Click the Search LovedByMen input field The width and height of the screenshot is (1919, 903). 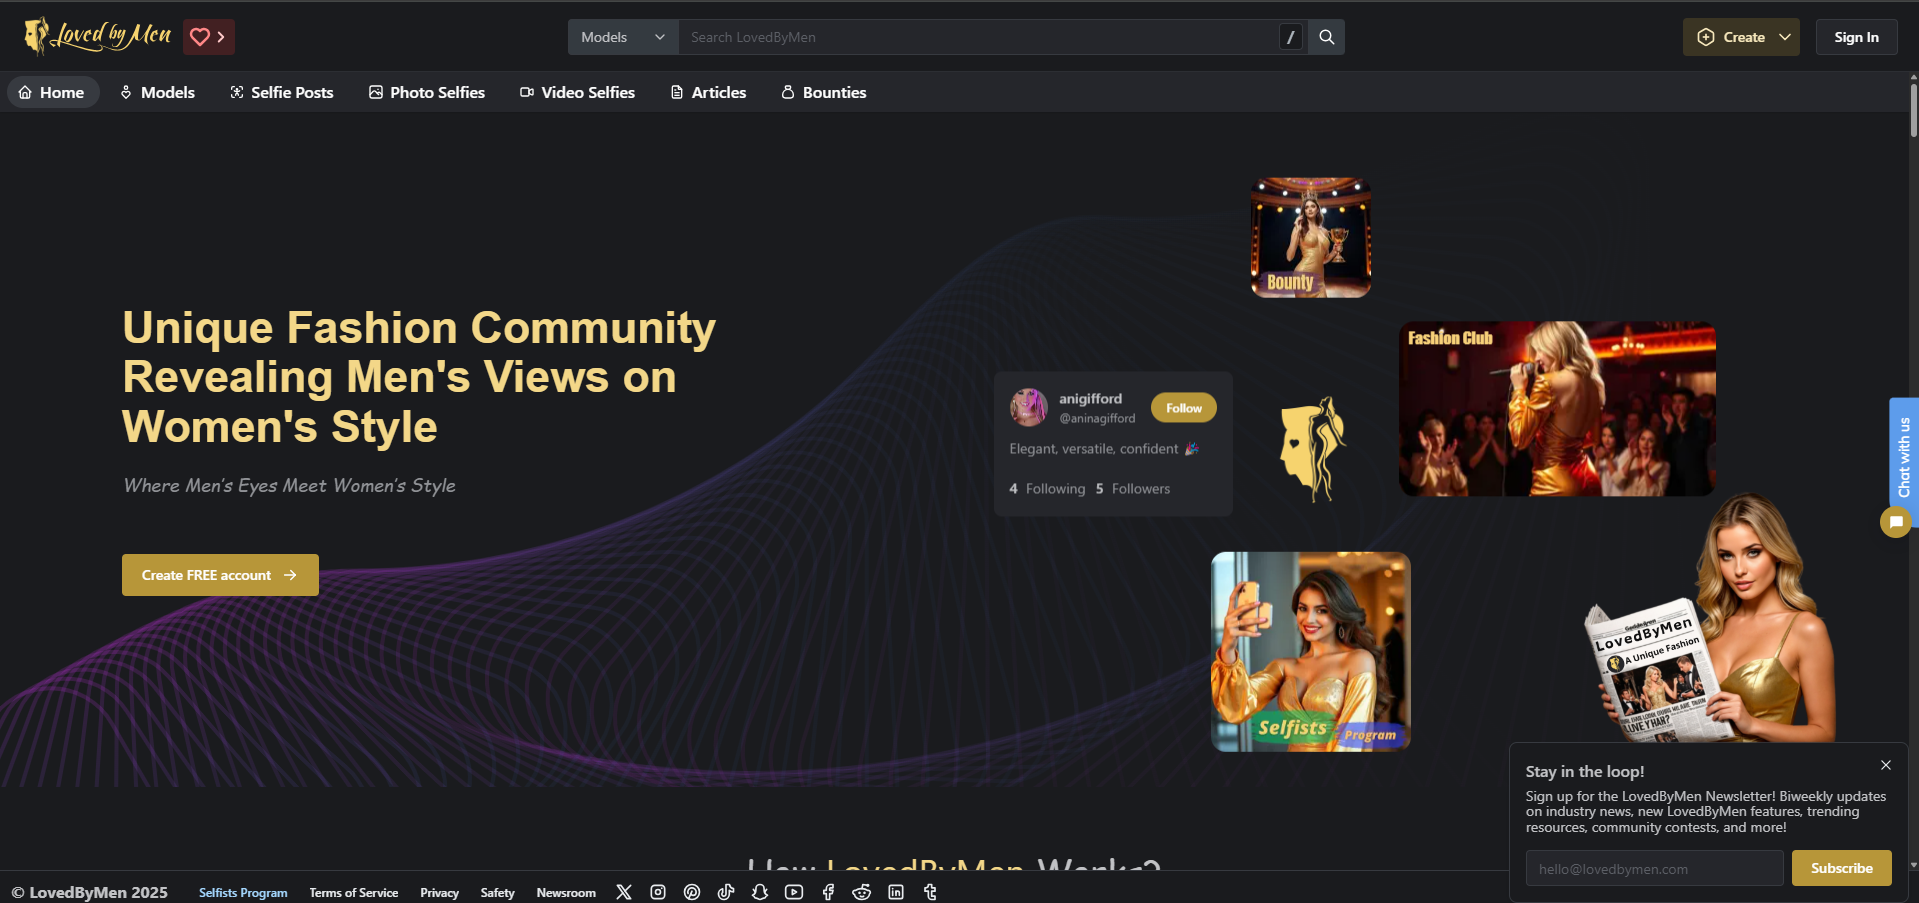(978, 37)
